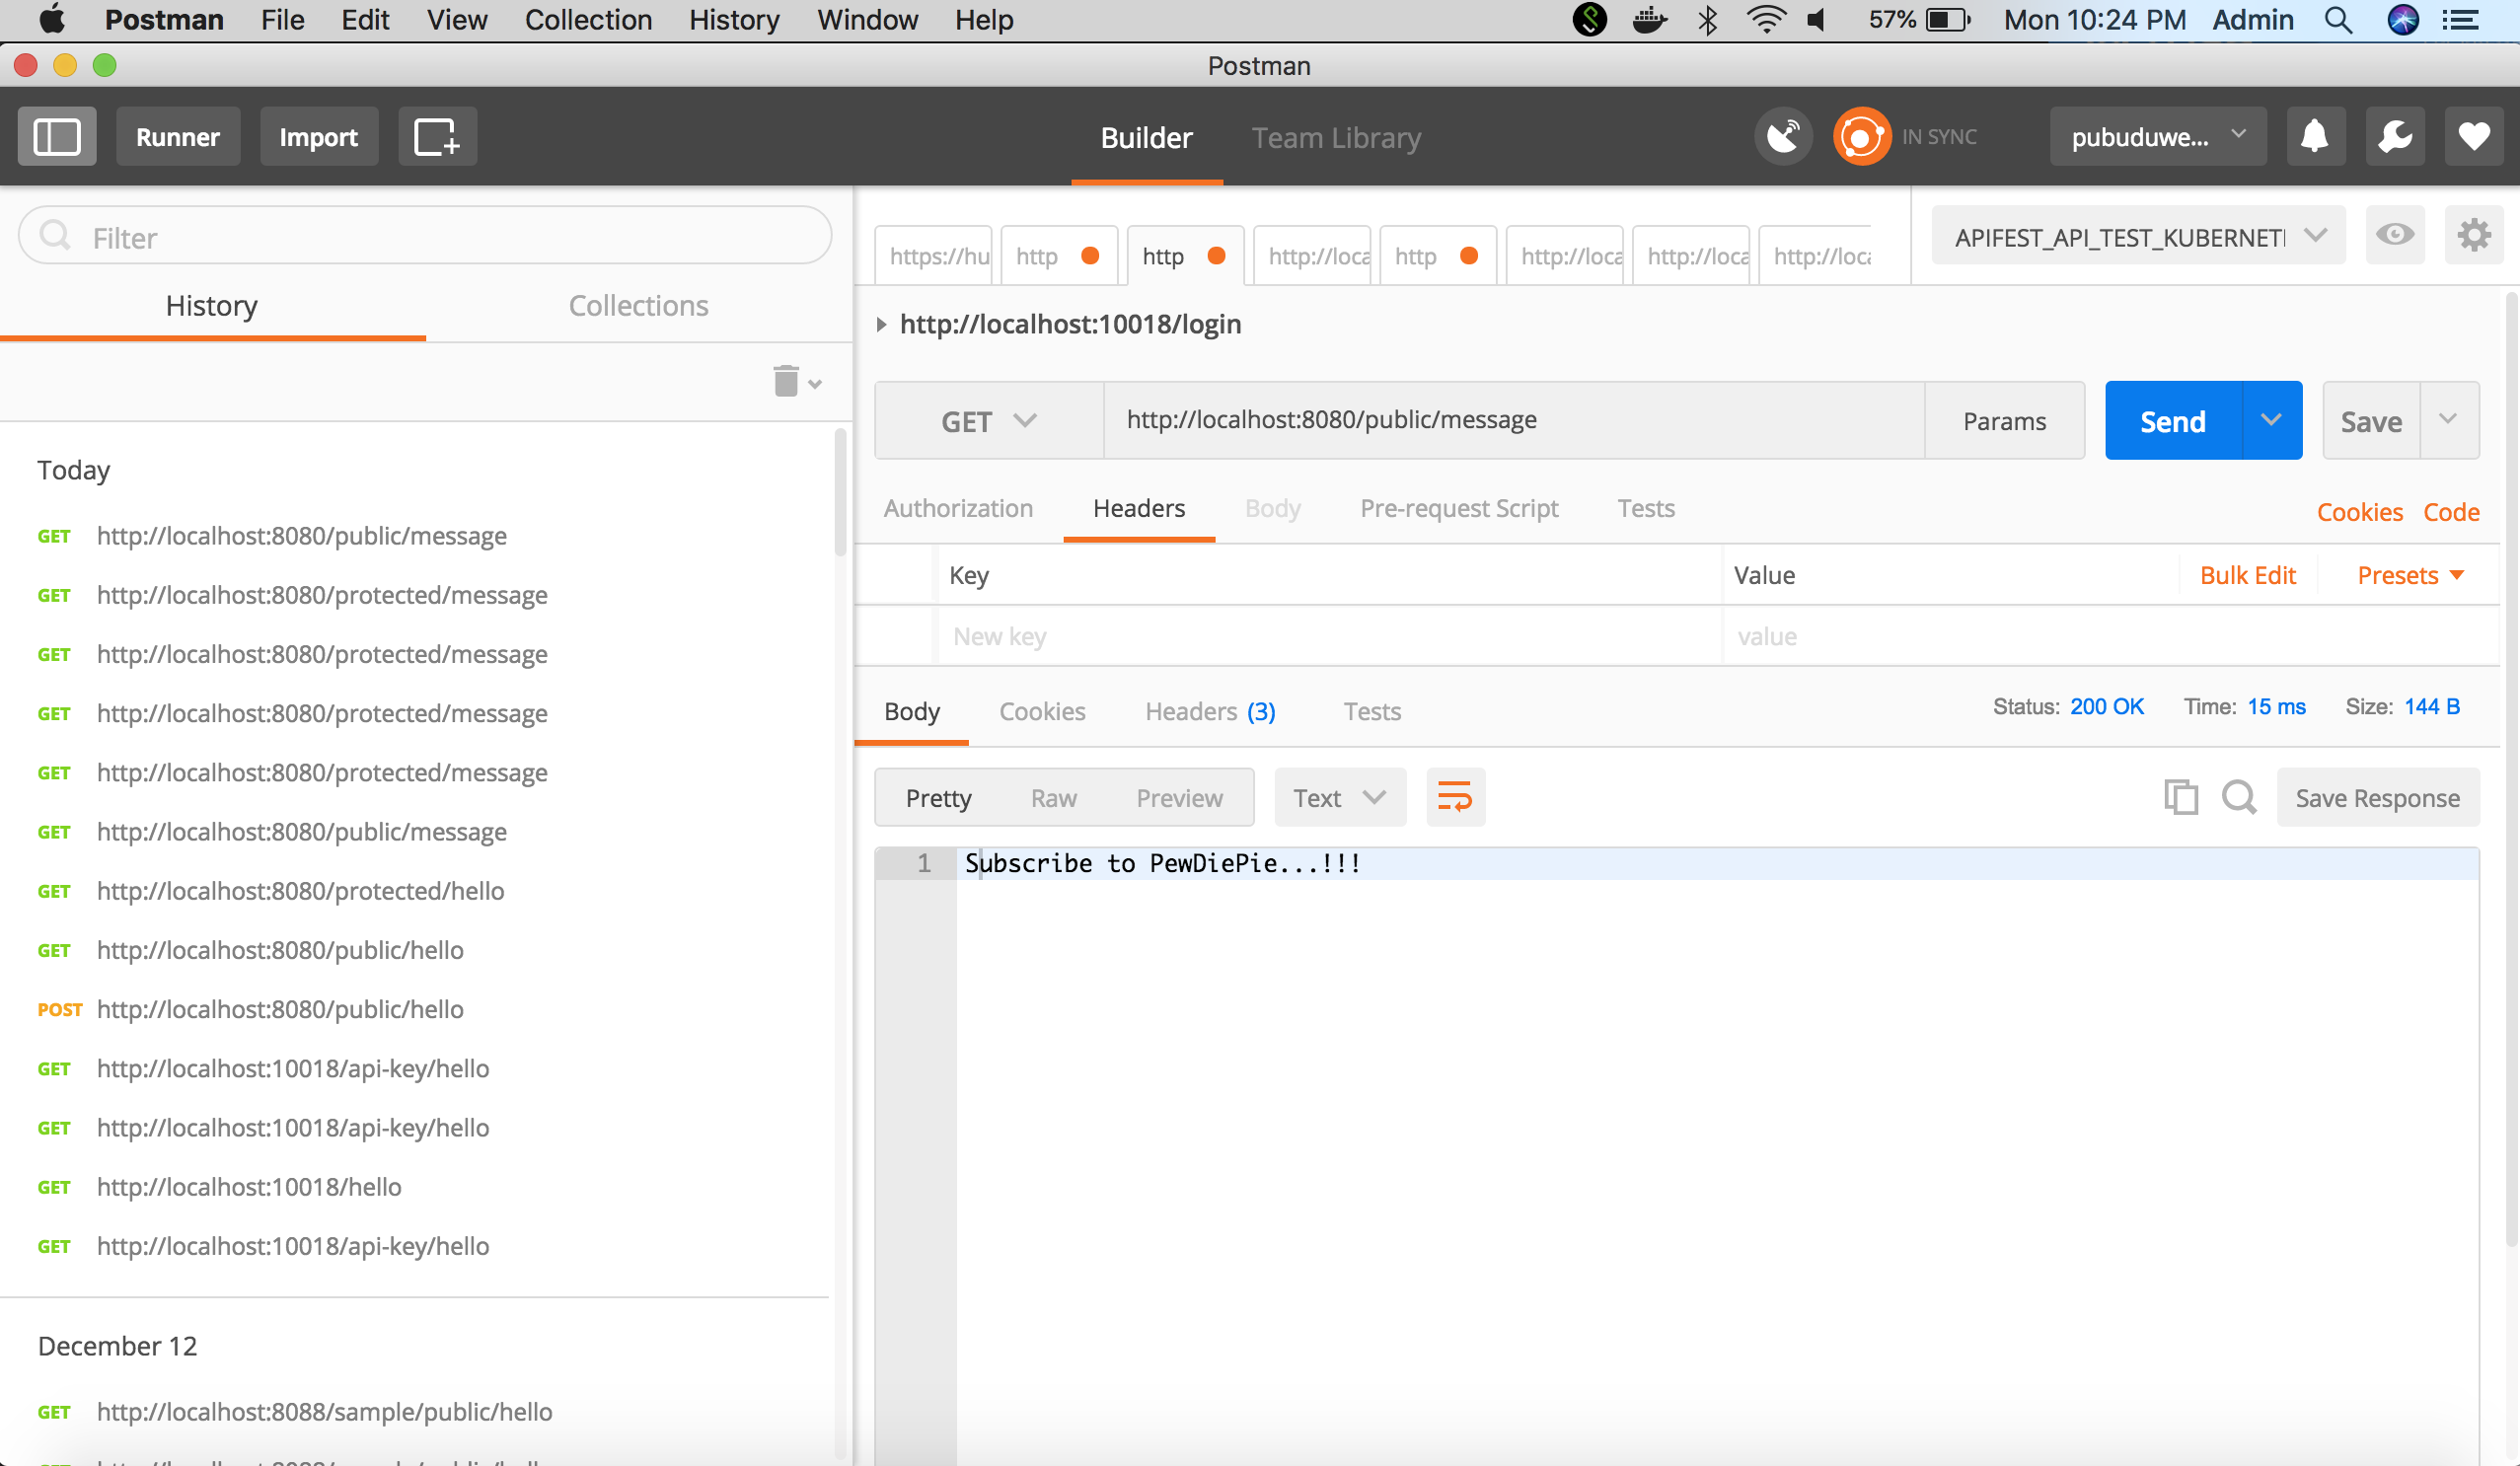This screenshot has width=2520, height=1466.
Task: Click the orange sync status icon
Action: (x=1861, y=137)
